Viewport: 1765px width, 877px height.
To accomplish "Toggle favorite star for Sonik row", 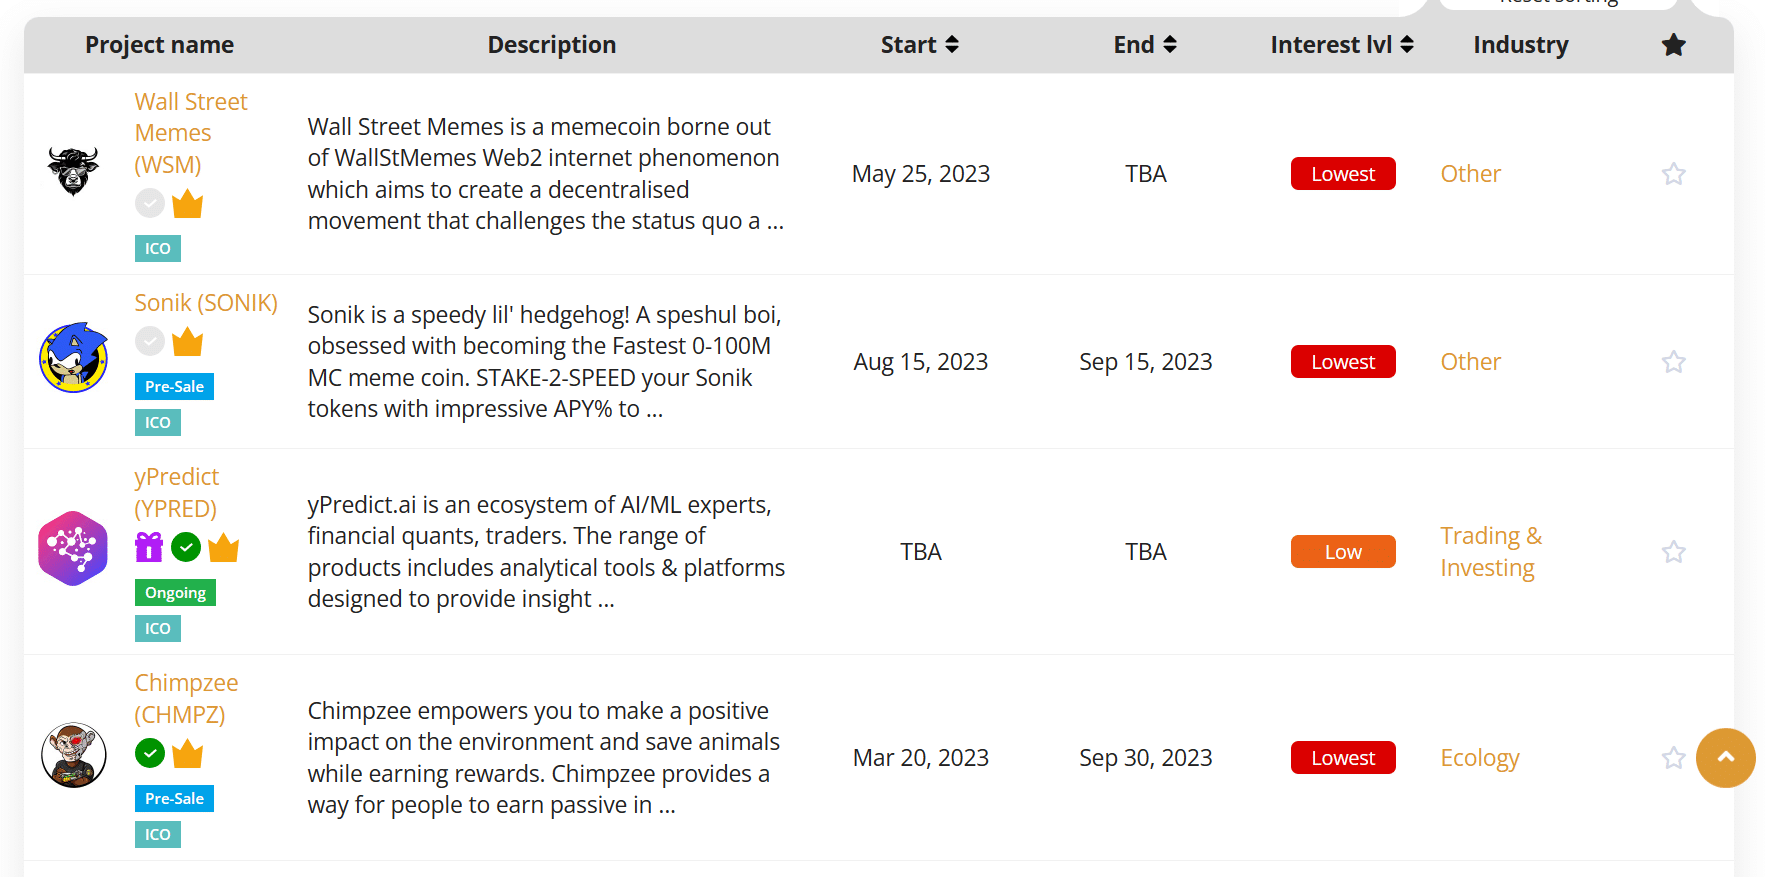I will 1673,362.
